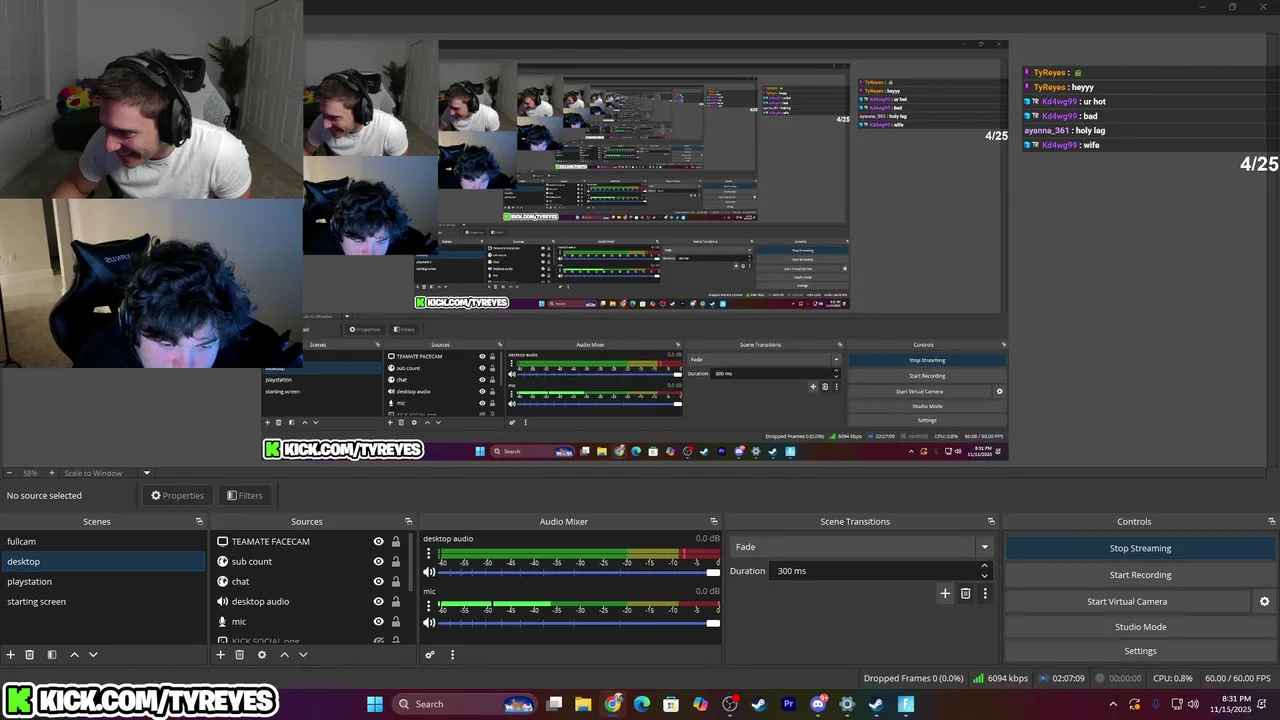
Task: Open source Properties button
Action: (x=177, y=495)
